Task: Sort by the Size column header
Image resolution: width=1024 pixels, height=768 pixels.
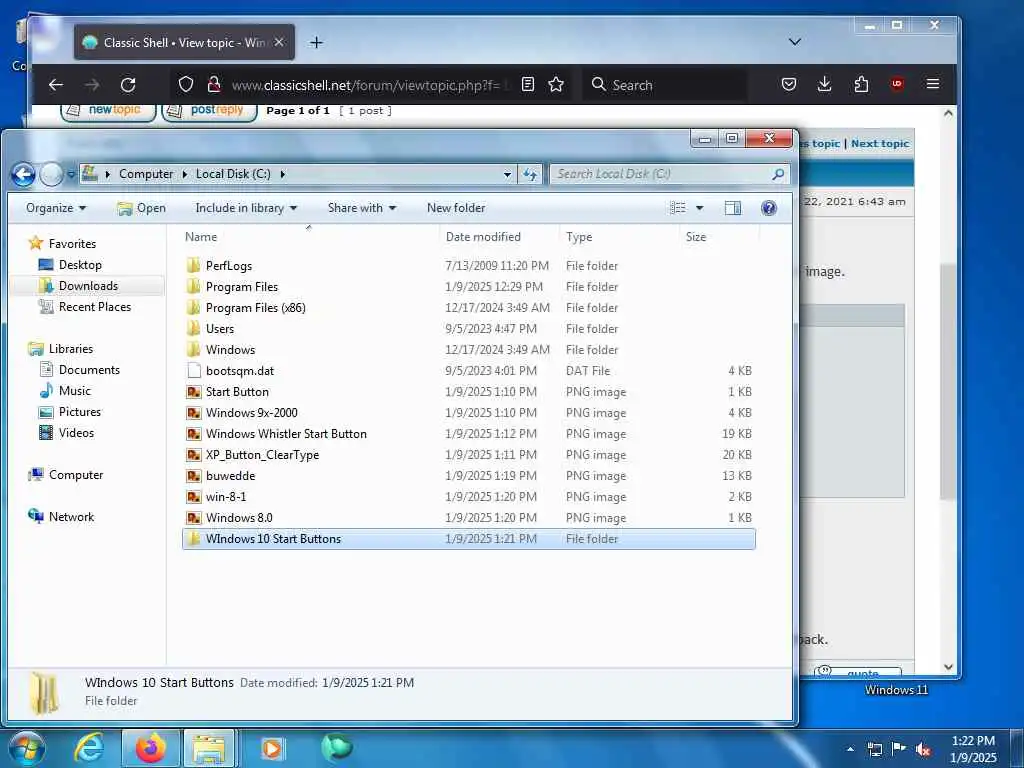Action: pyautogui.click(x=719, y=236)
